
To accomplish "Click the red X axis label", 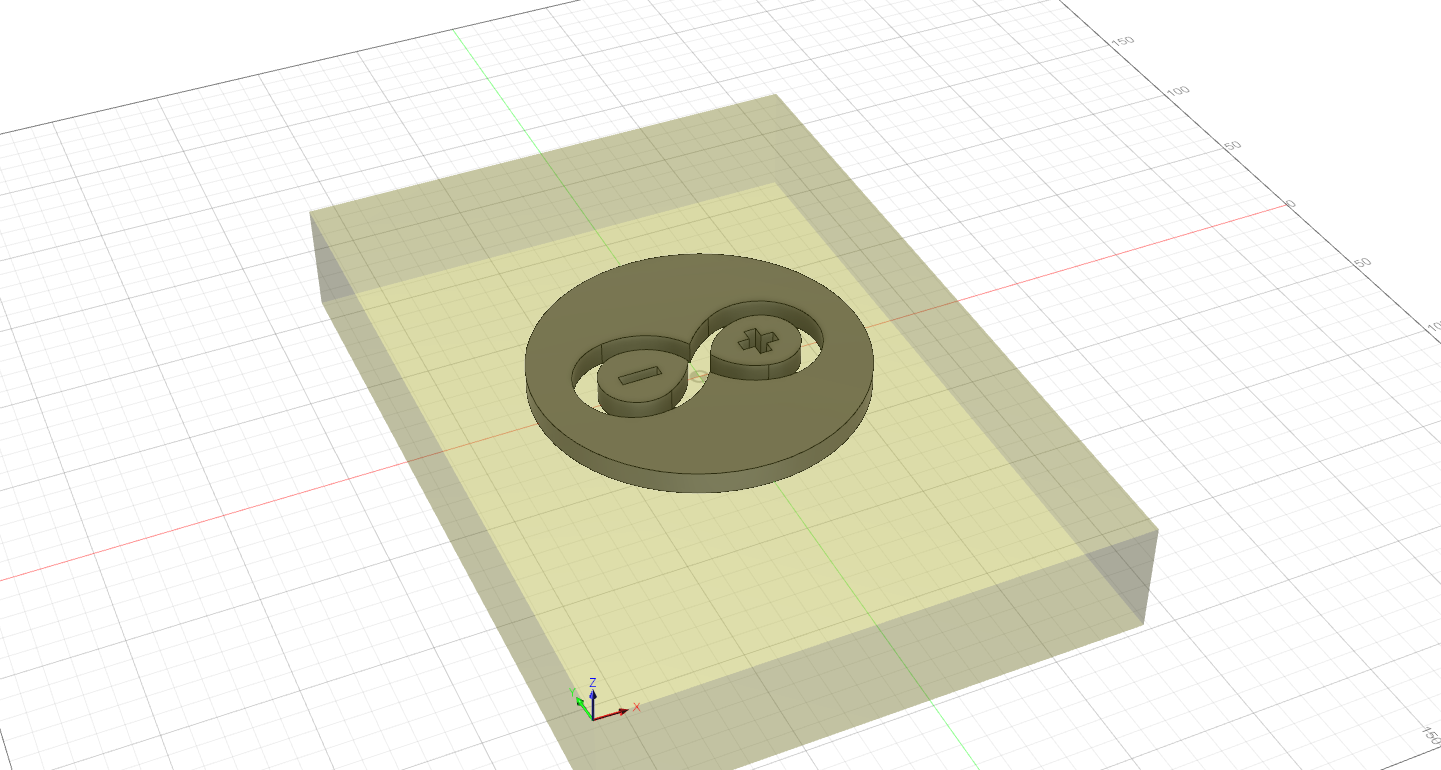I will [637, 708].
